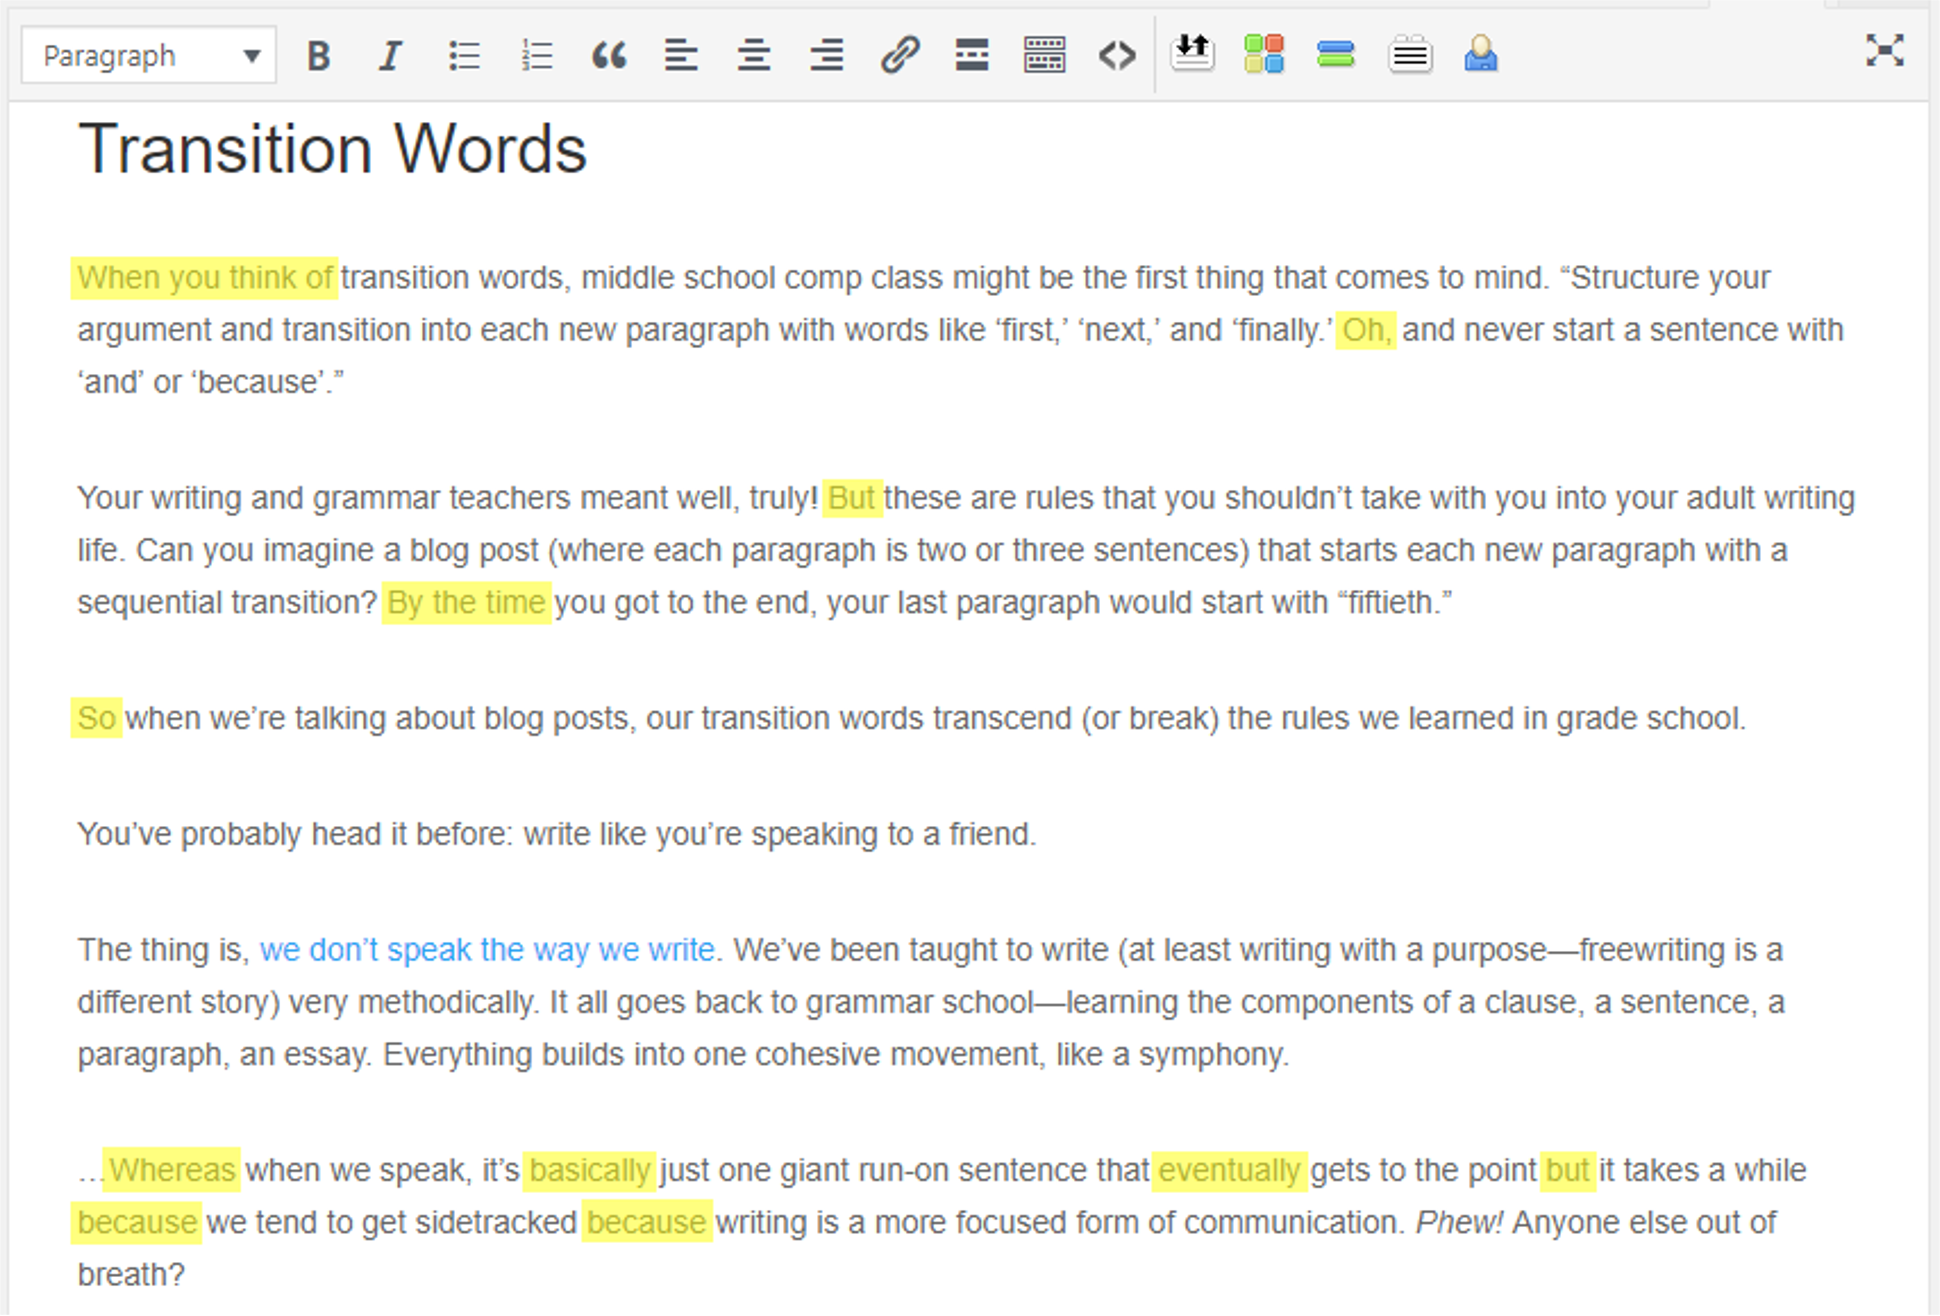Click the highlighted 'By the time' phrase
Viewport: 1940px width, 1316px height.
click(x=466, y=602)
